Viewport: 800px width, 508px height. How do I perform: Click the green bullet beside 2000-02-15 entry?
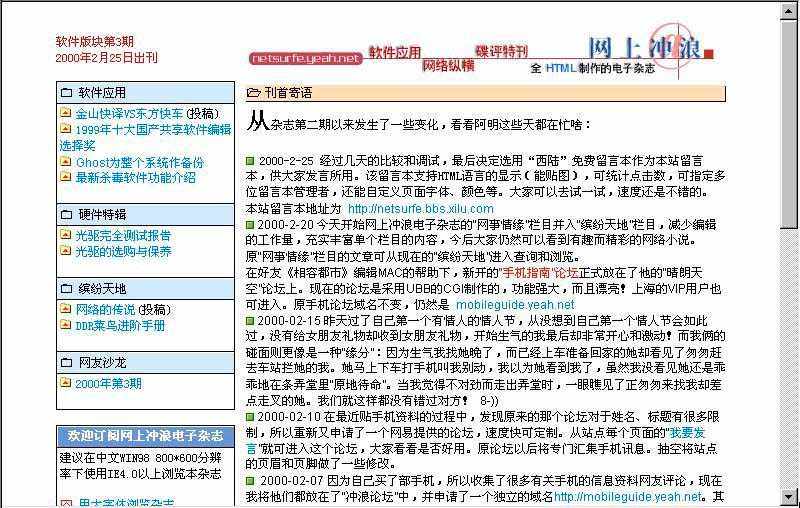pyautogui.click(x=250, y=321)
